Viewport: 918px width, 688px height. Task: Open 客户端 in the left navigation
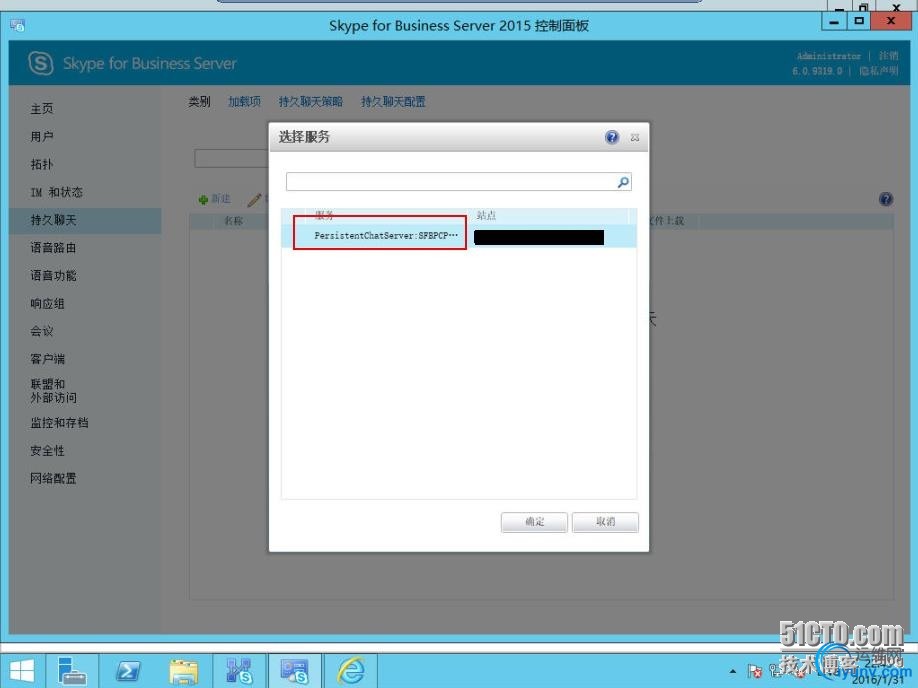[x=47, y=359]
